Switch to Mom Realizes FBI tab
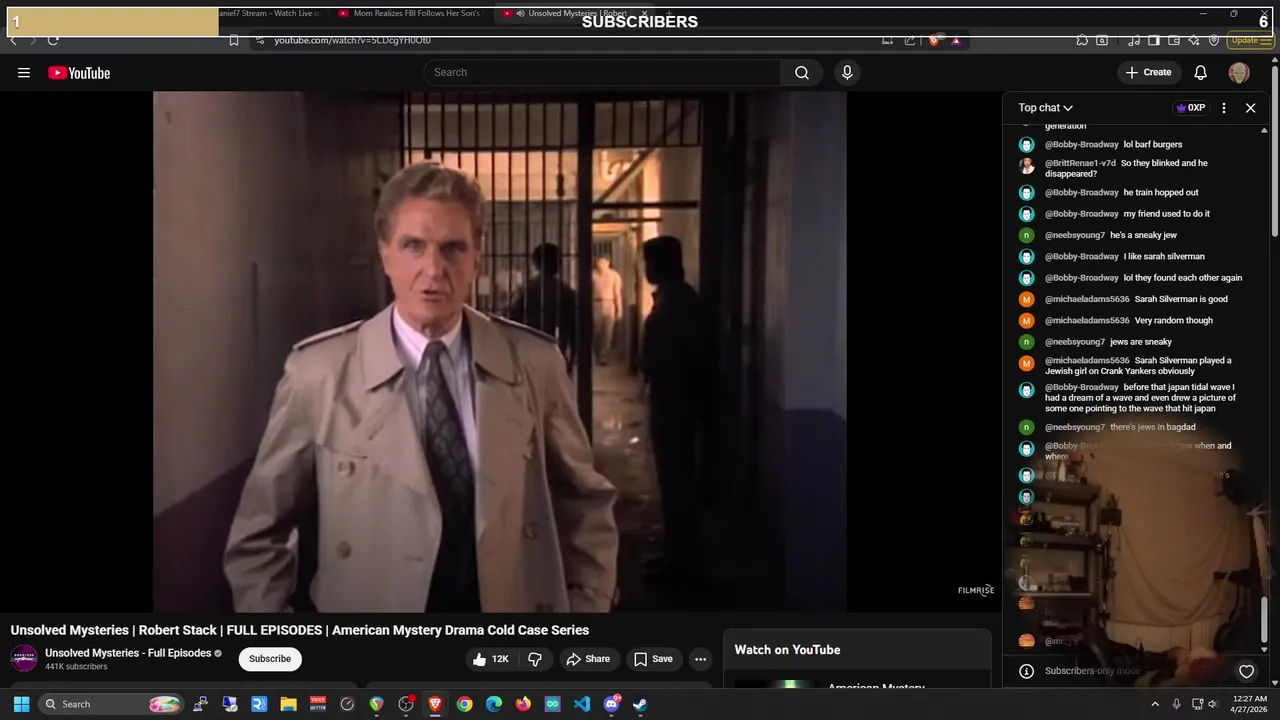This screenshot has width=1280, height=720. pos(410,14)
